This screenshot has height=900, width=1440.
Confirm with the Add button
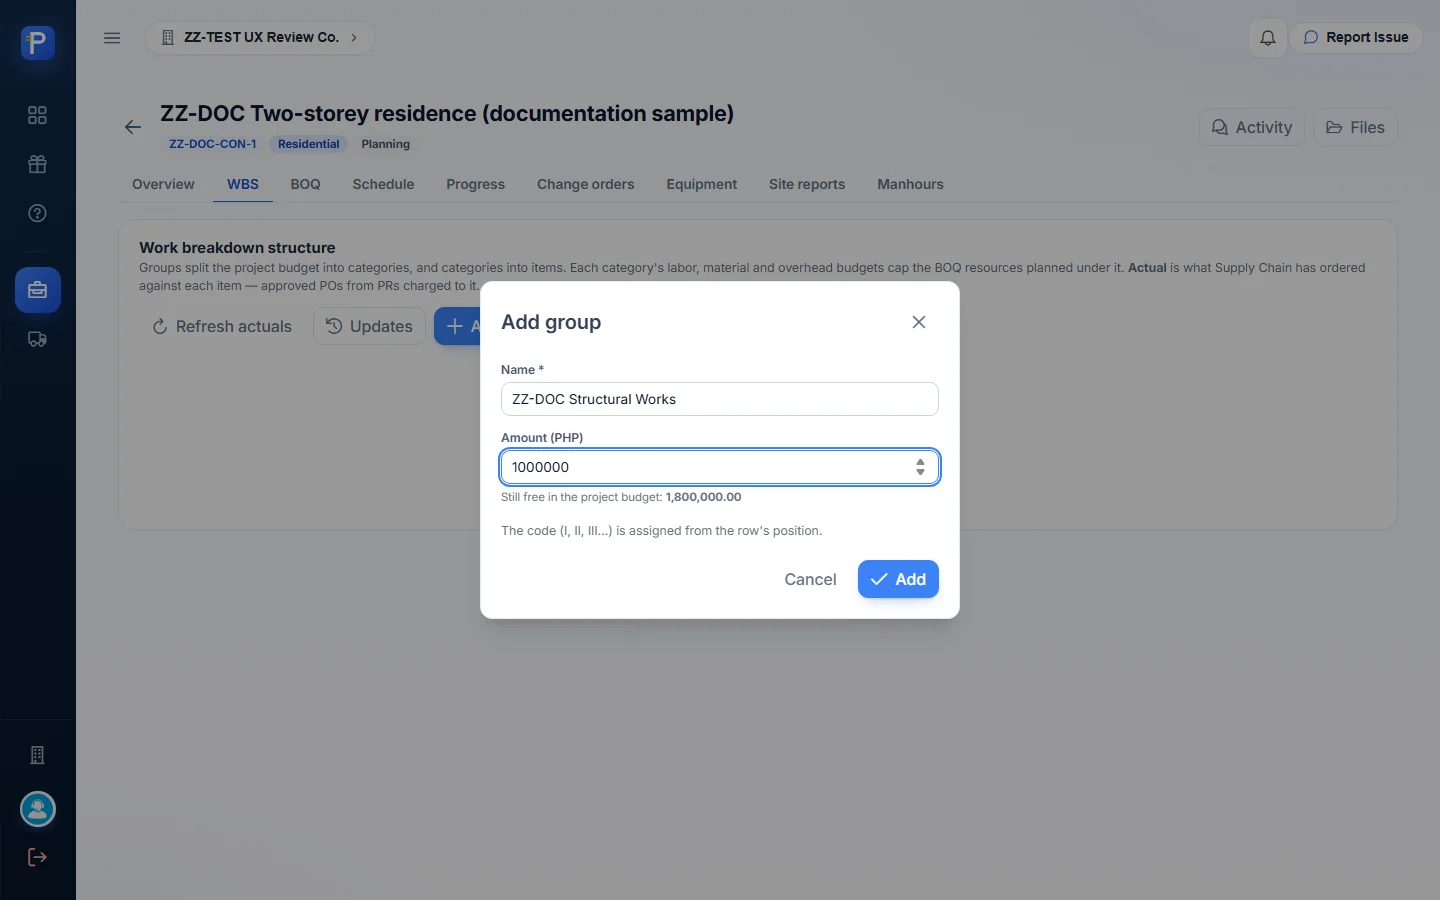tap(898, 579)
